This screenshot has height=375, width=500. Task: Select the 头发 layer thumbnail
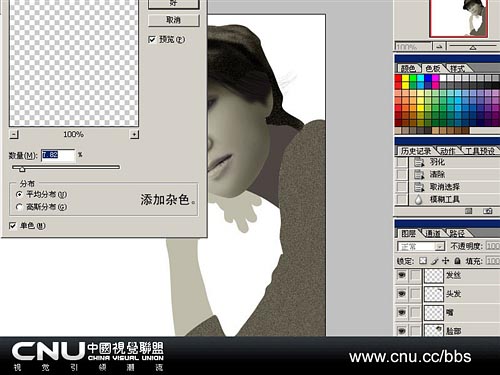tap(434, 294)
